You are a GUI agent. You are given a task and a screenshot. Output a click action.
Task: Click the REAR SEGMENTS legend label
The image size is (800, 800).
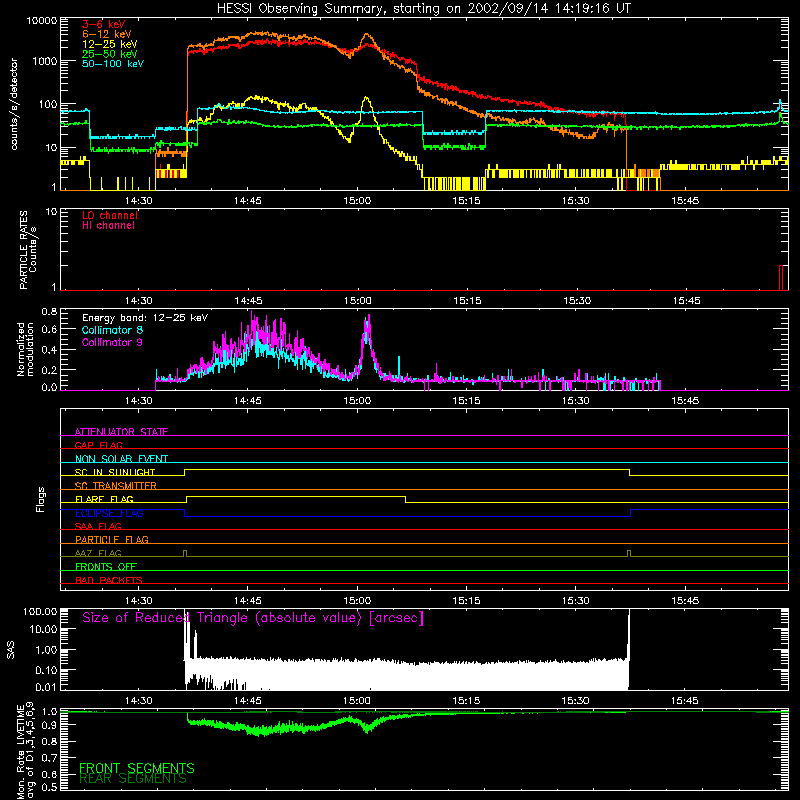(133, 779)
